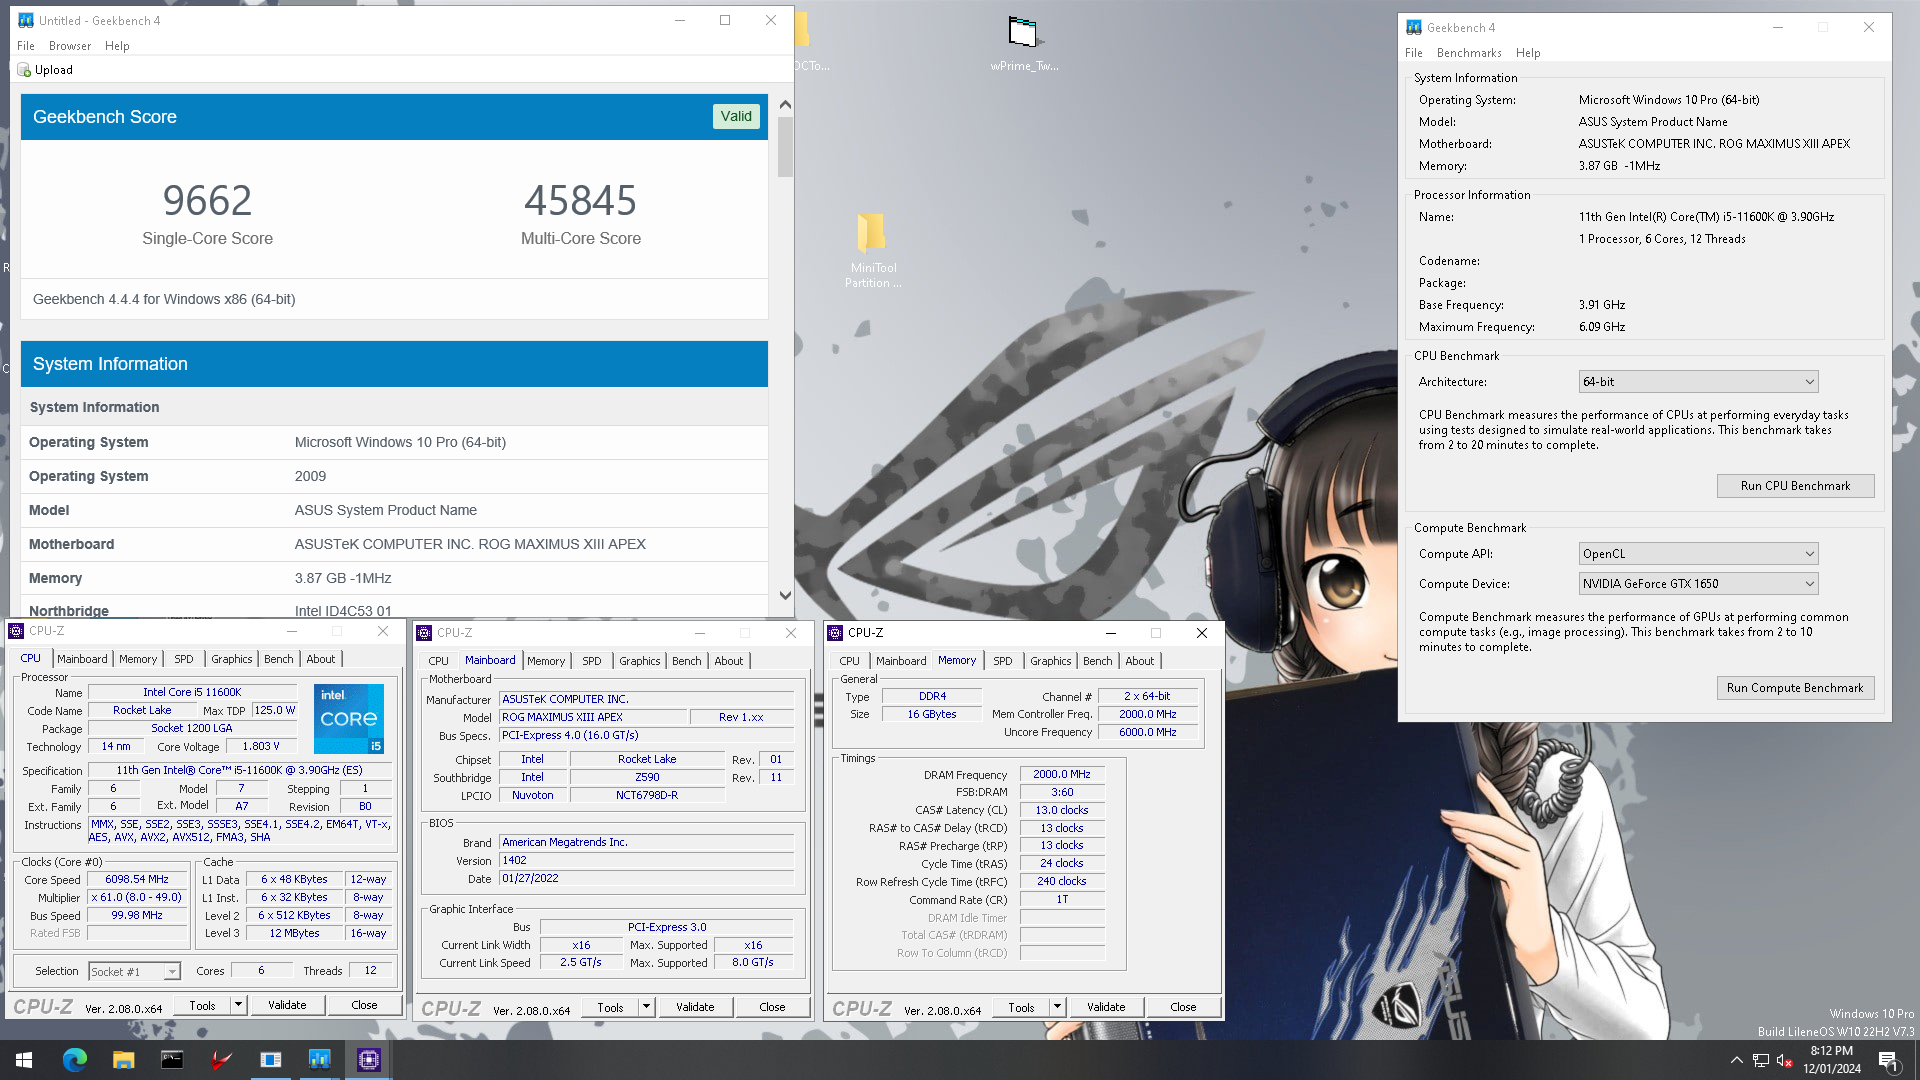1920x1080 pixels.
Task: Switch to Geekbench 4 taskbar icon
Action: coord(320,1060)
